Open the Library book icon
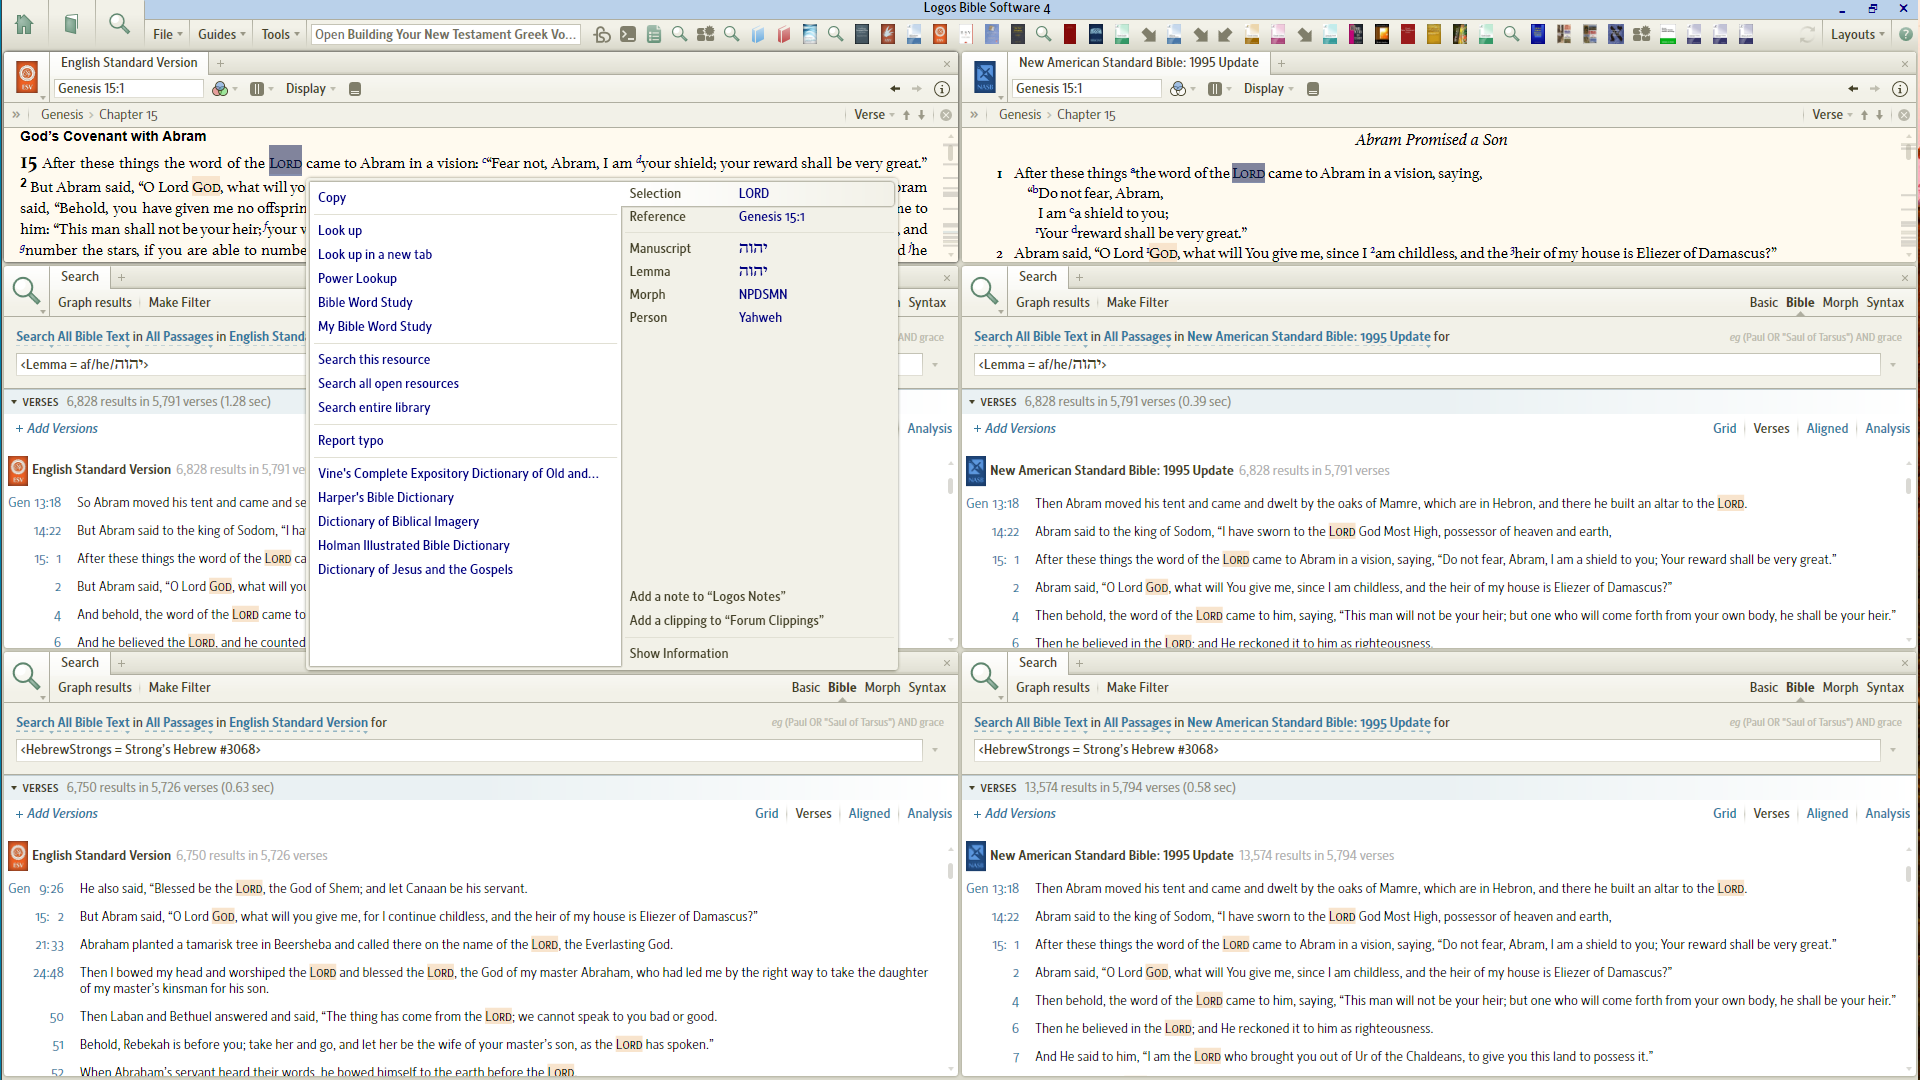Image resolution: width=1920 pixels, height=1080 pixels. point(71,24)
